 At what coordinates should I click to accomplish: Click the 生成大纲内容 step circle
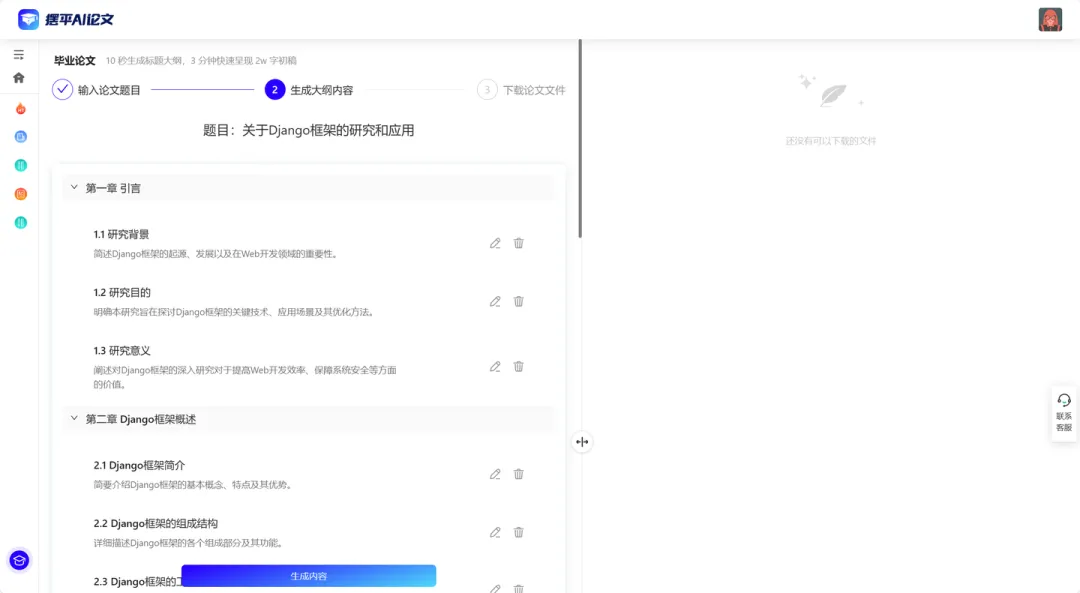pyautogui.click(x=274, y=89)
